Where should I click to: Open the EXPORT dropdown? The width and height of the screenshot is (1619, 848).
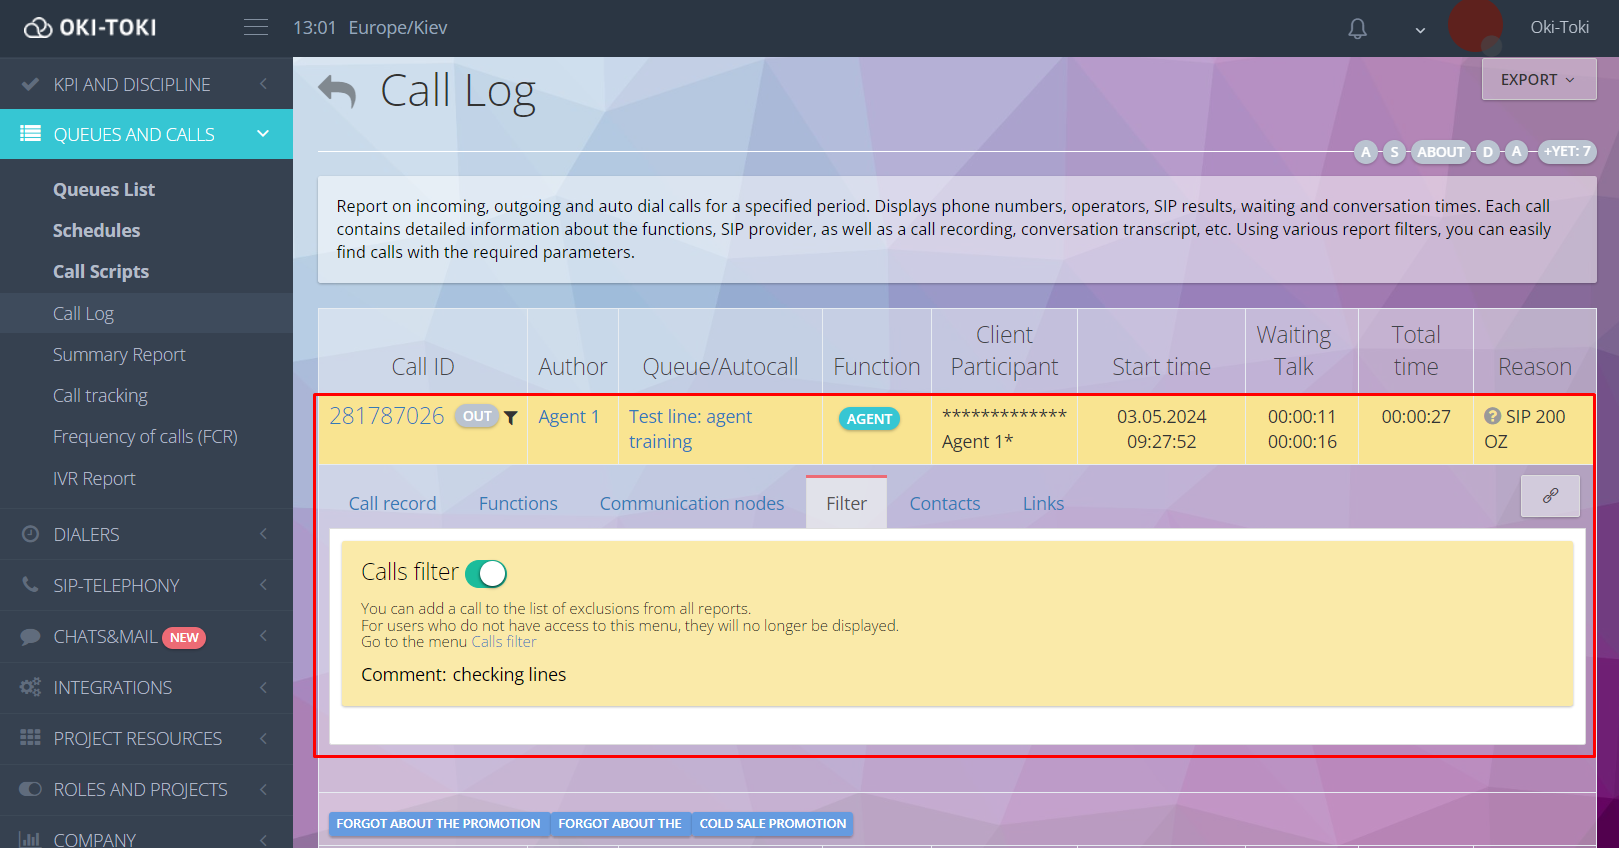1538,80
